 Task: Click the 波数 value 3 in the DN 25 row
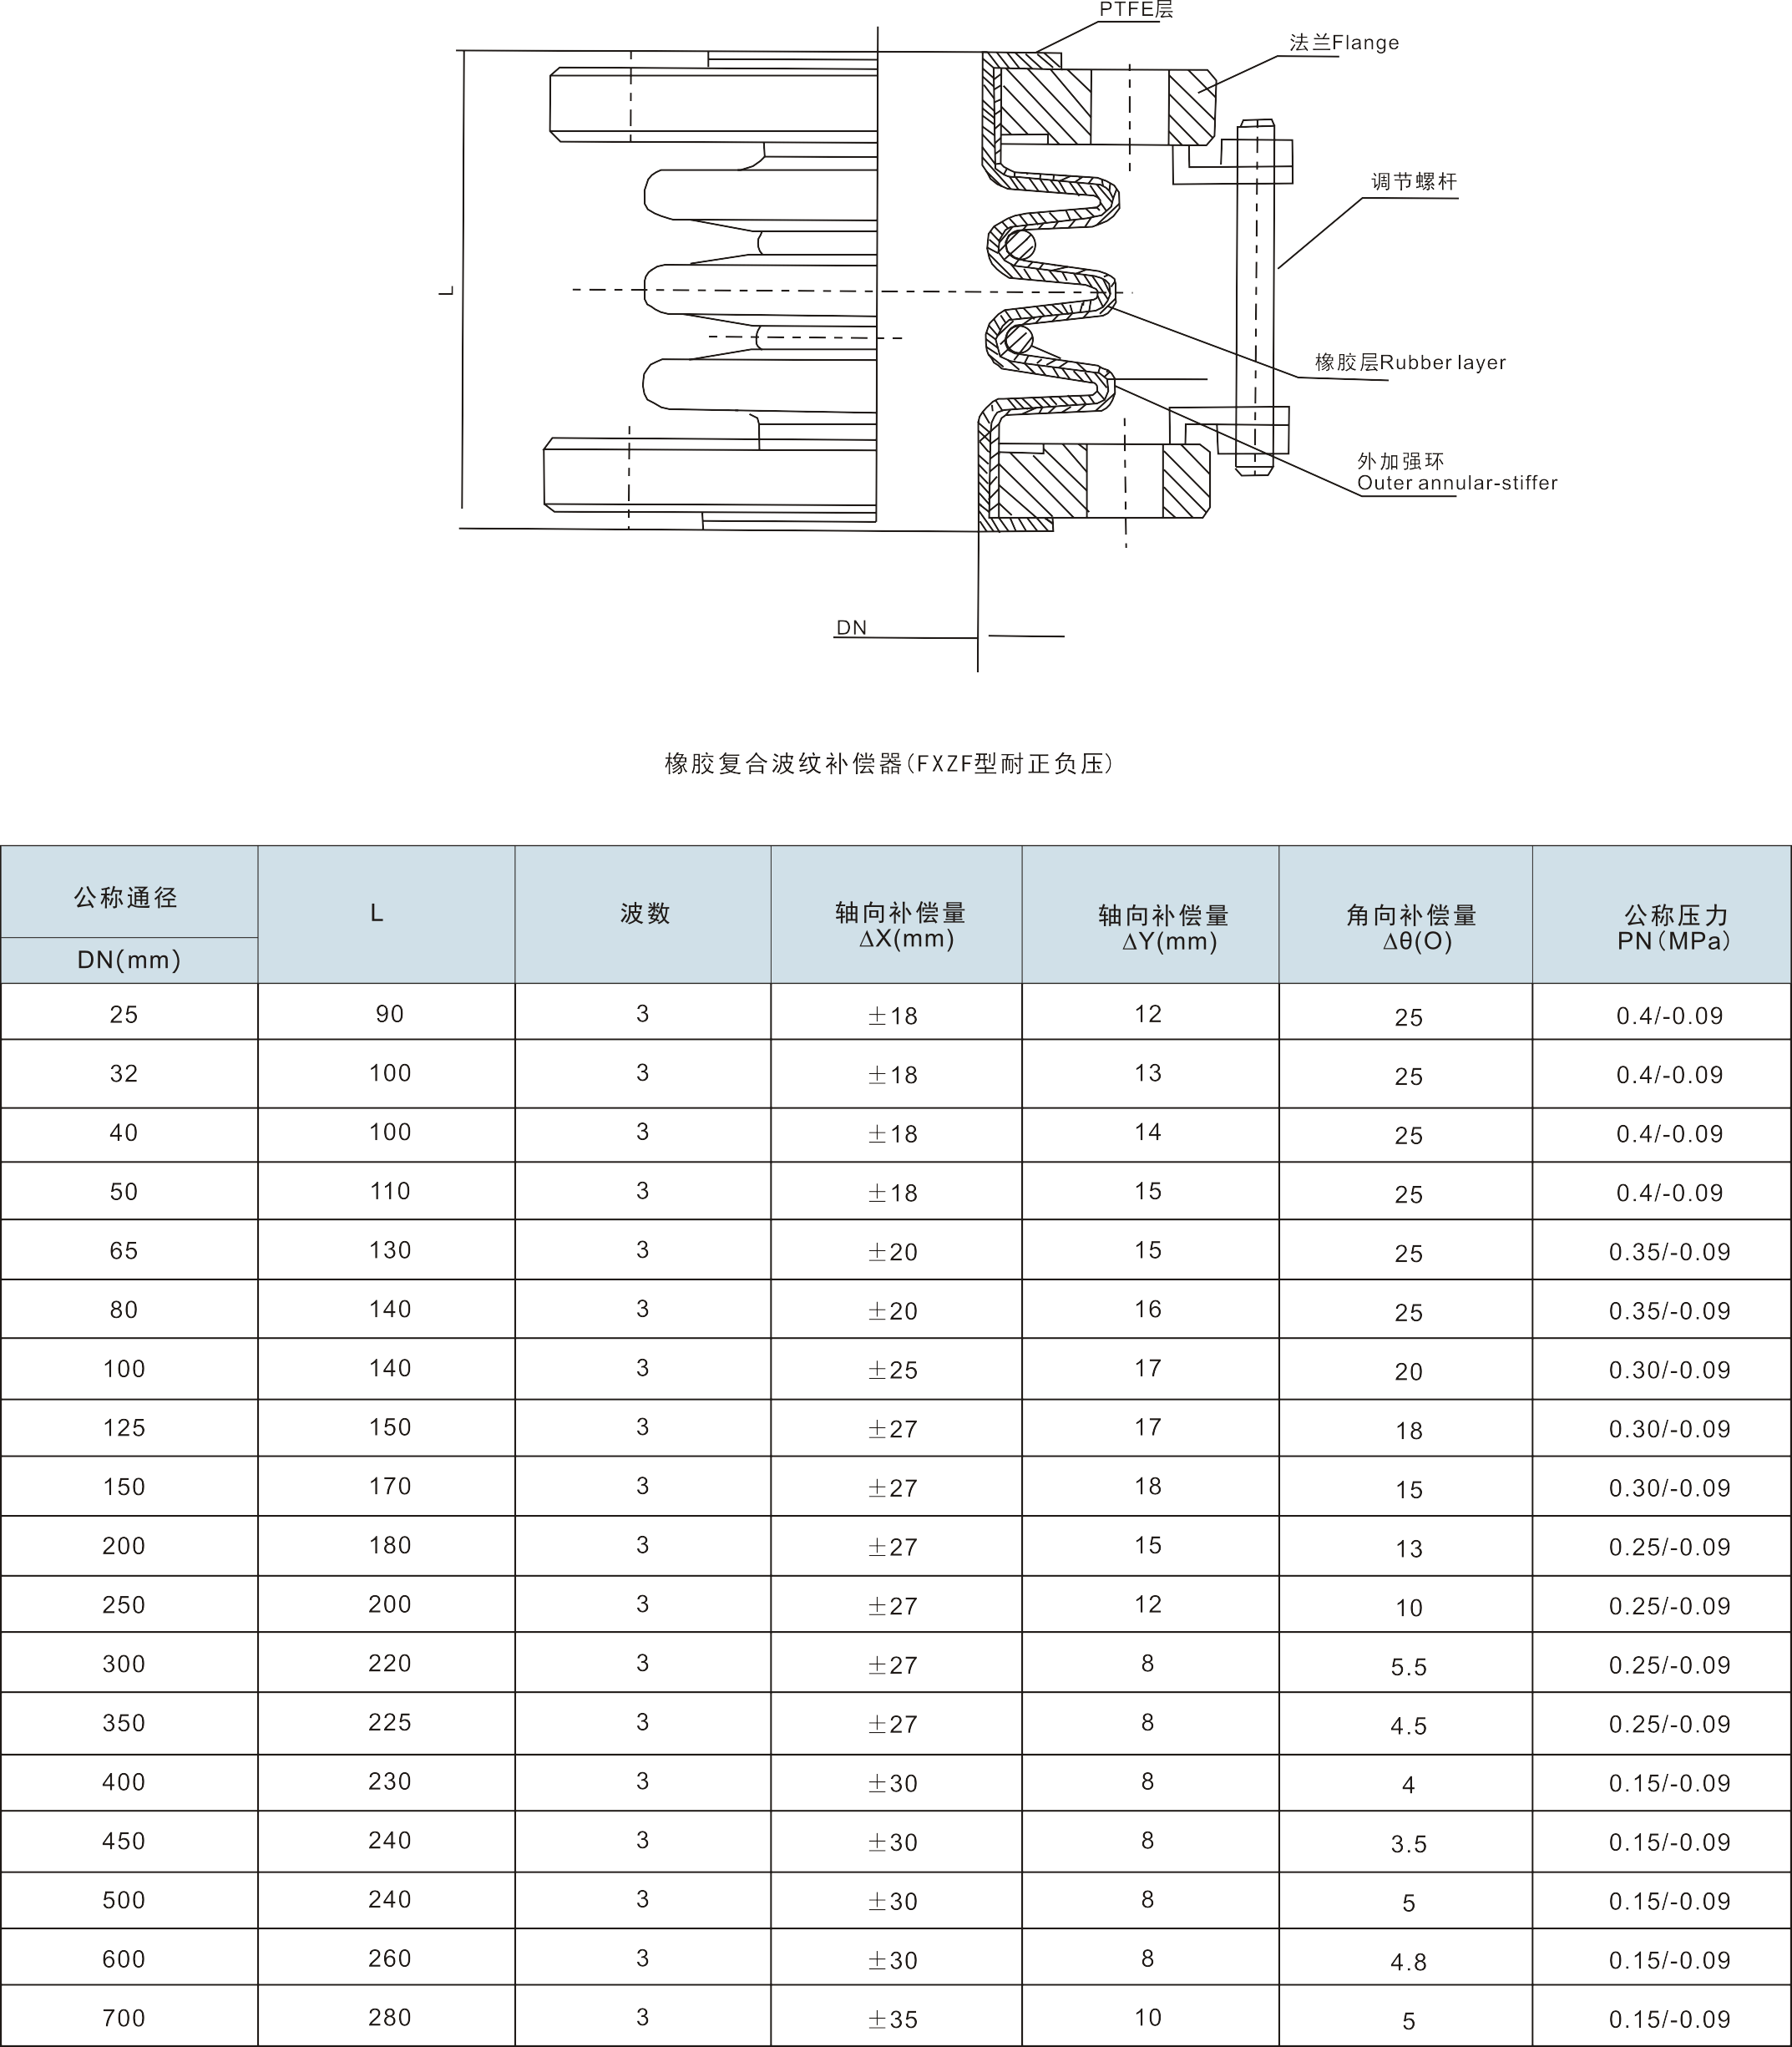pos(643,1014)
